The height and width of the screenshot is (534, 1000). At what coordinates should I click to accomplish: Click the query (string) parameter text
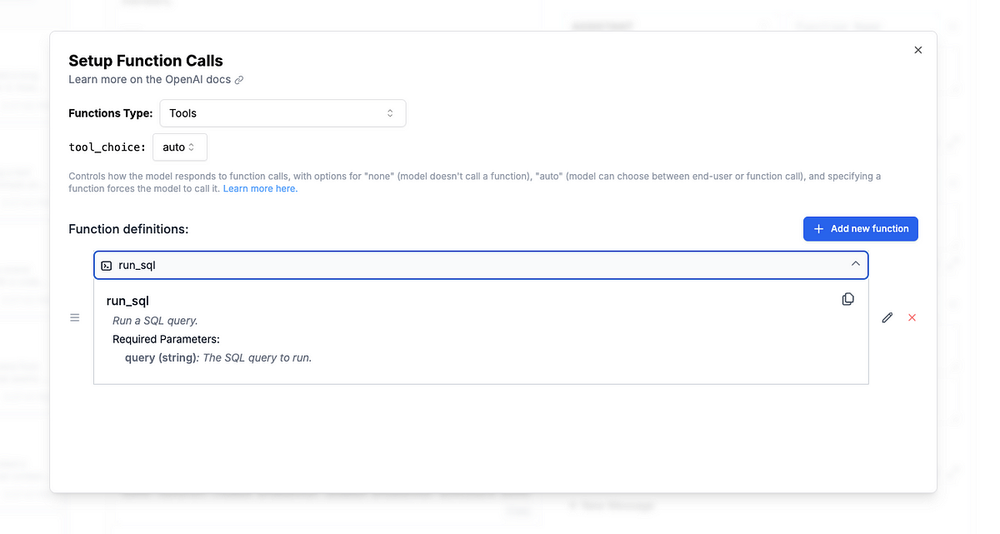(161, 357)
